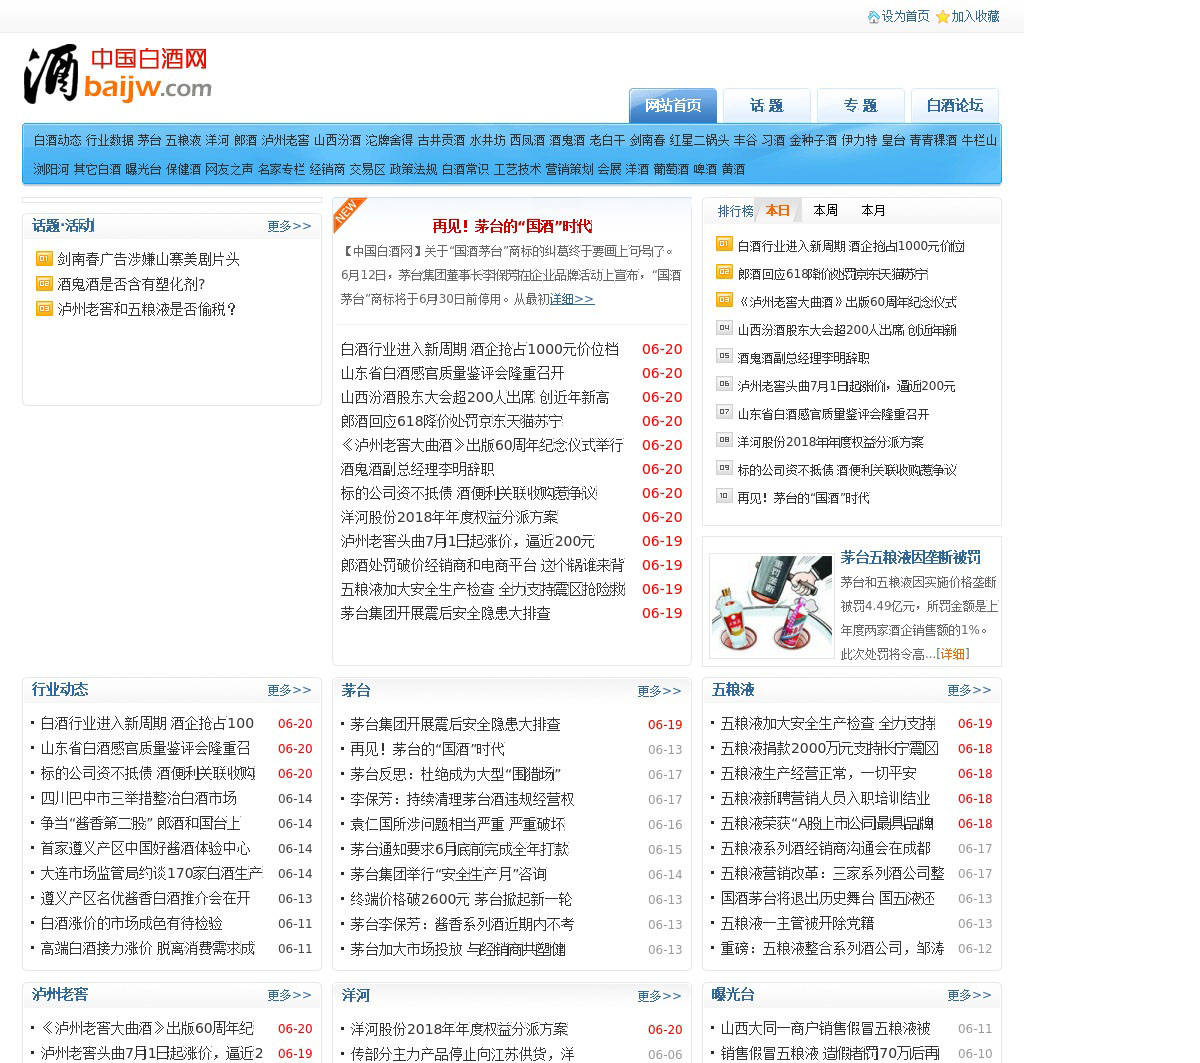Switch the ranking to 本月
1200x1063 pixels.
[x=874, y=211]
